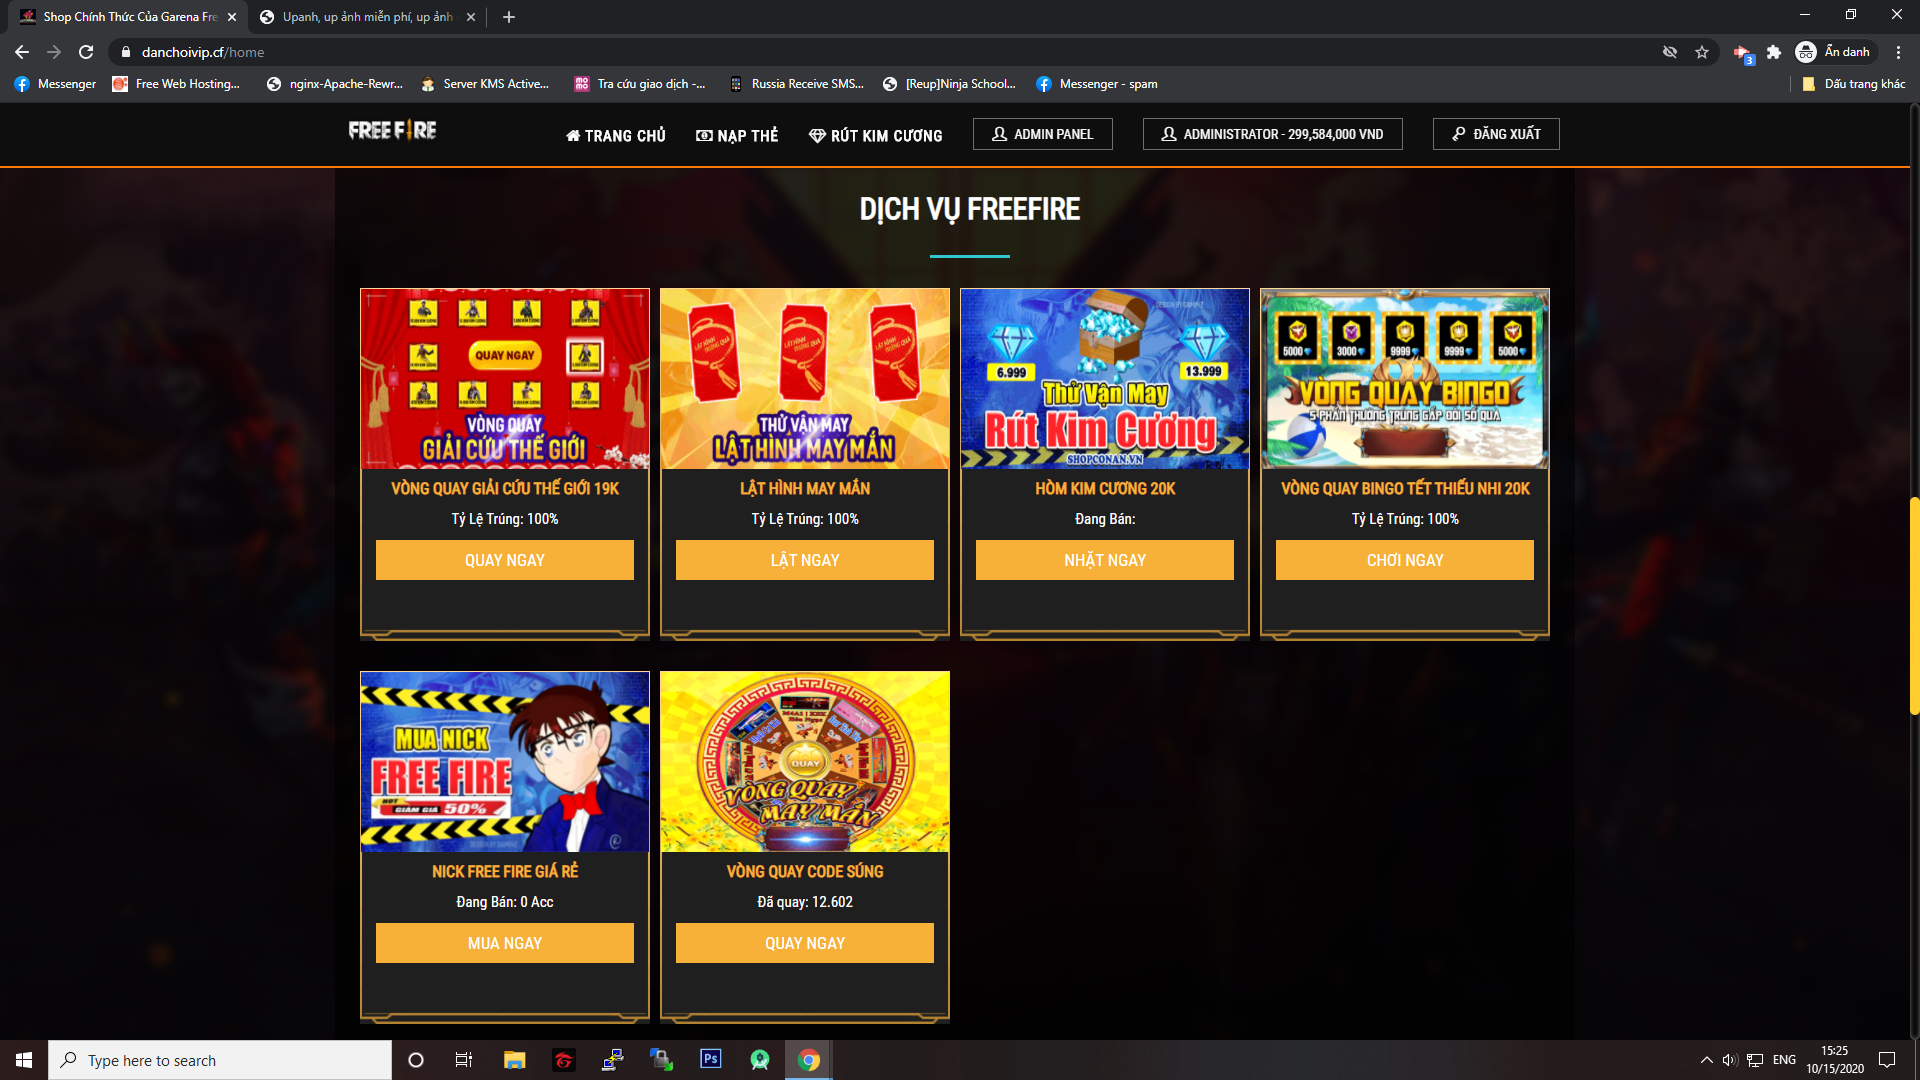Open Dấu trang khác bookmarks folder
The image size is (1920, 1080).
[x=1853, y=84]
